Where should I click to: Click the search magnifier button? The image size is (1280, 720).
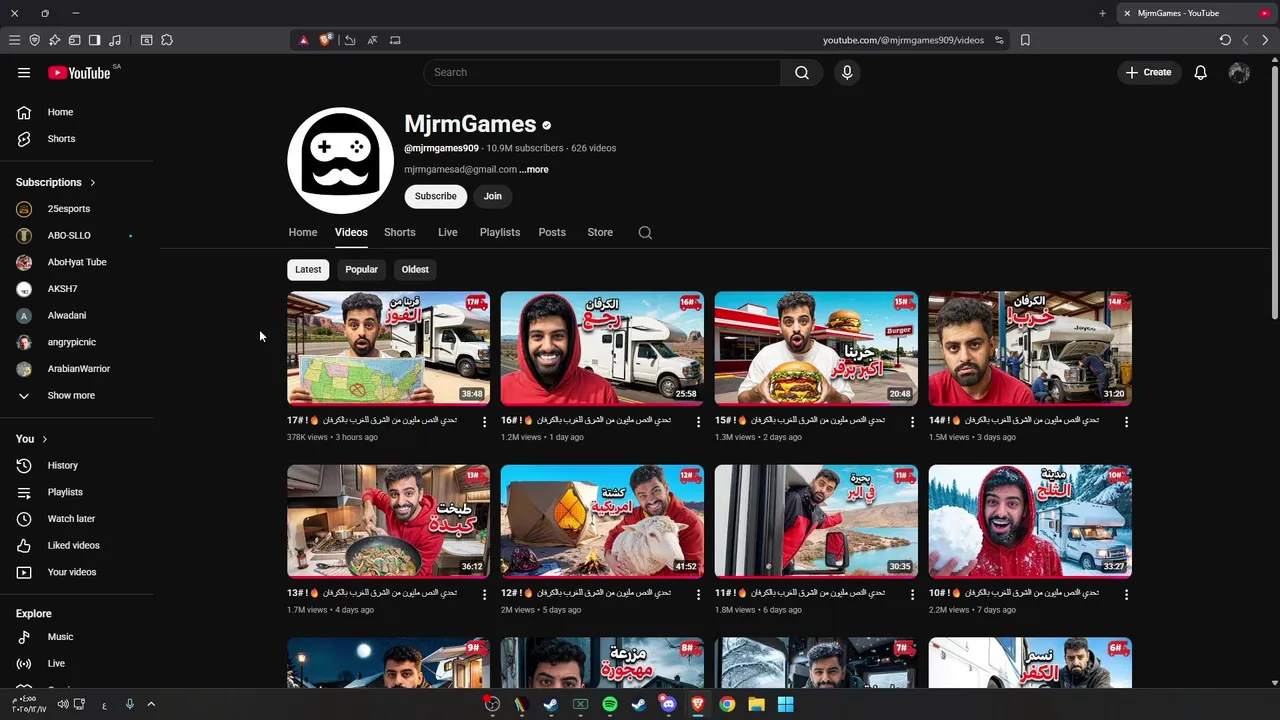point(802,72)
